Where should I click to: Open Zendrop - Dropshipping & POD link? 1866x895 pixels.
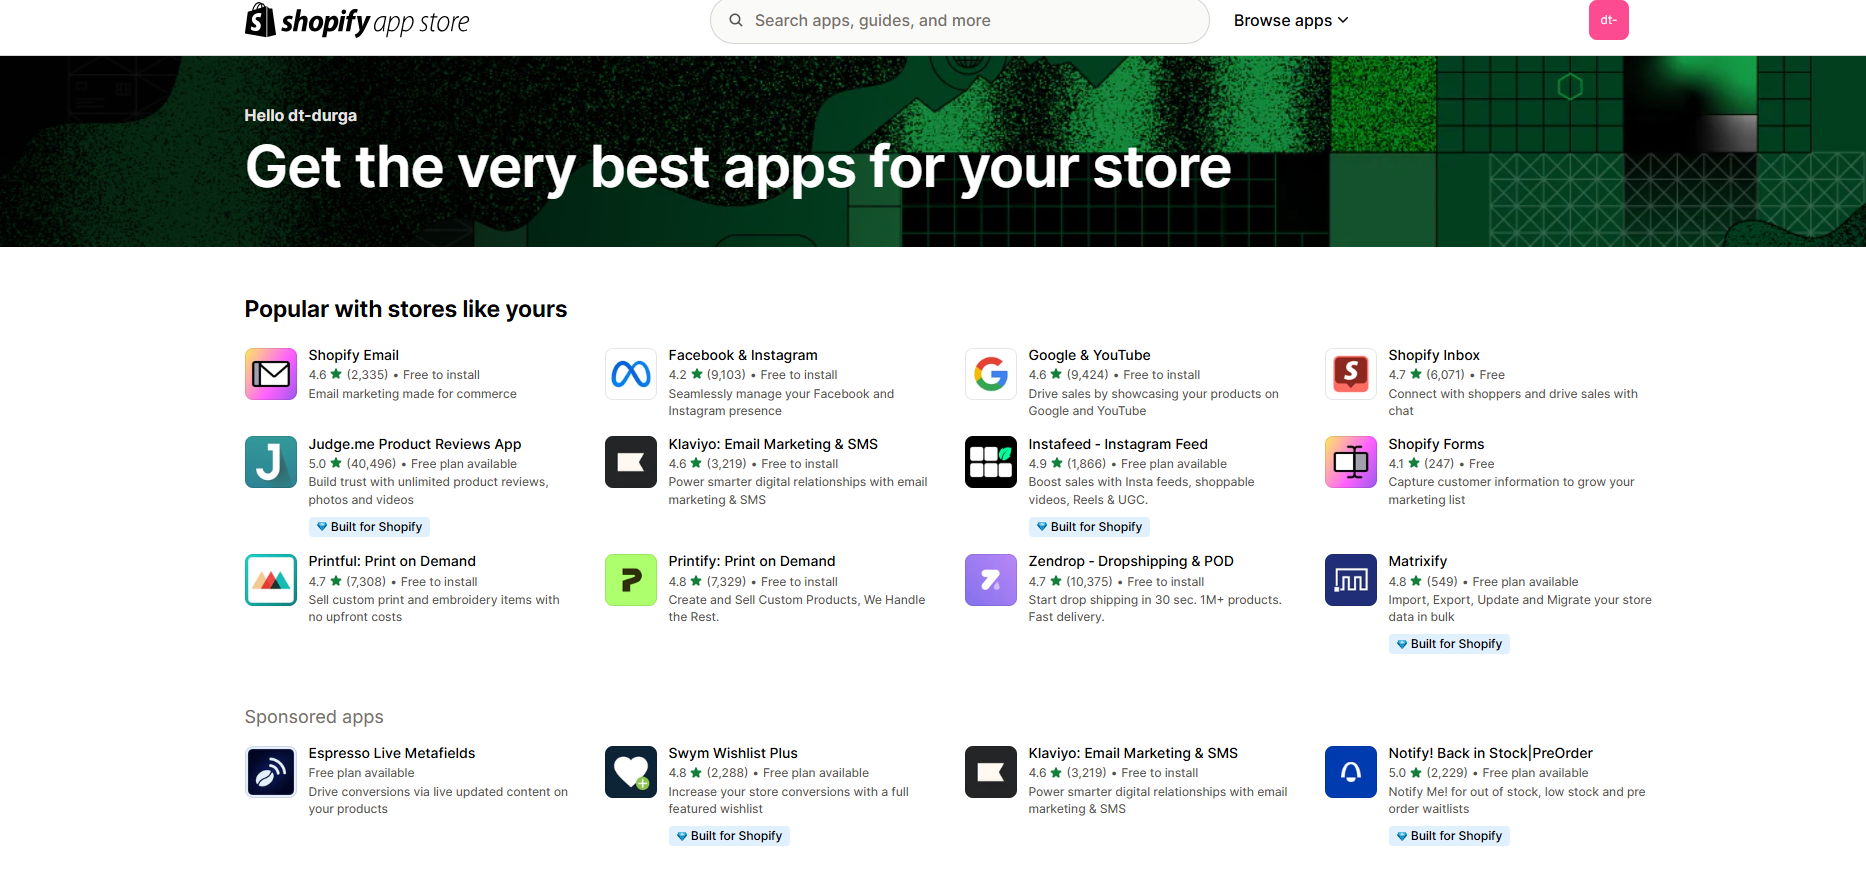coord(1130,561)
